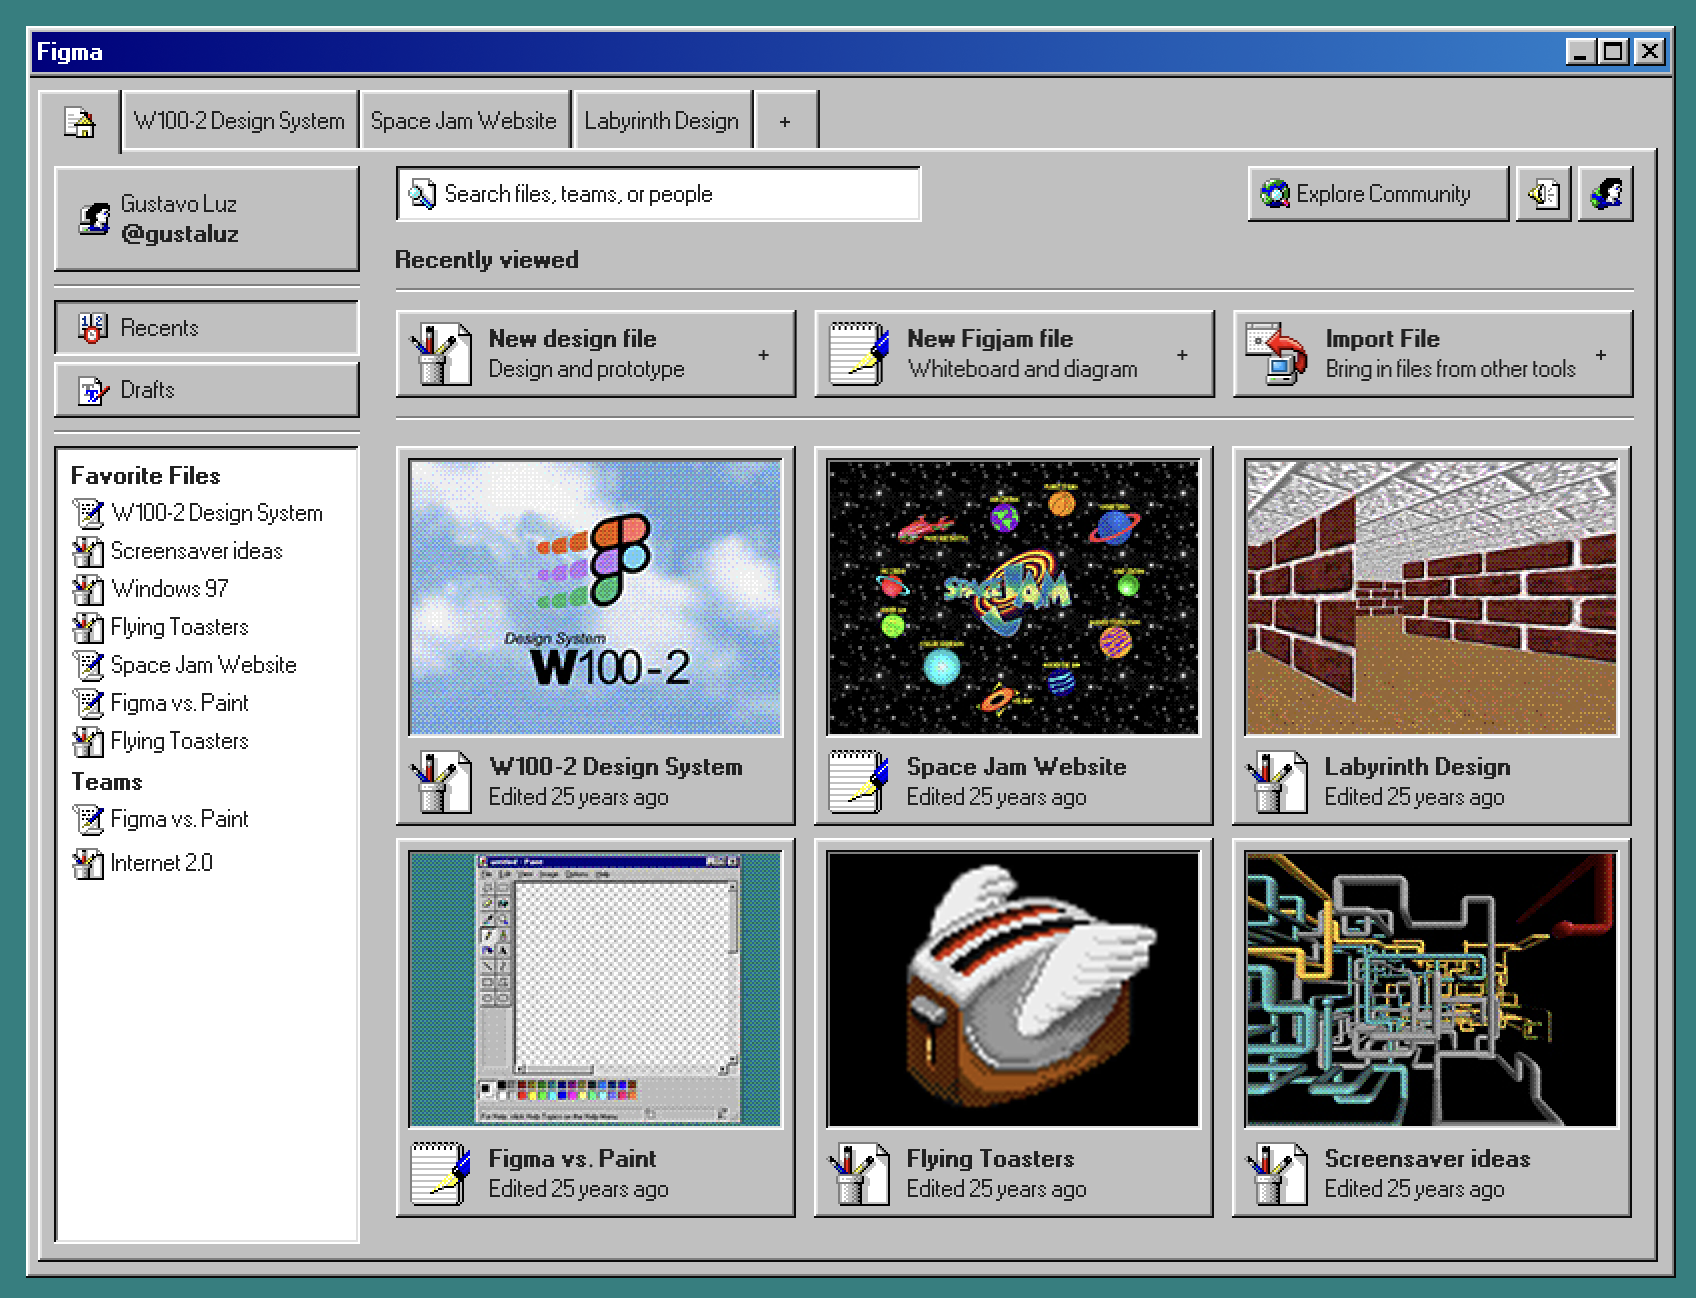
Task: Switch to Labyrinth Design tab
Action: (662, 121)
